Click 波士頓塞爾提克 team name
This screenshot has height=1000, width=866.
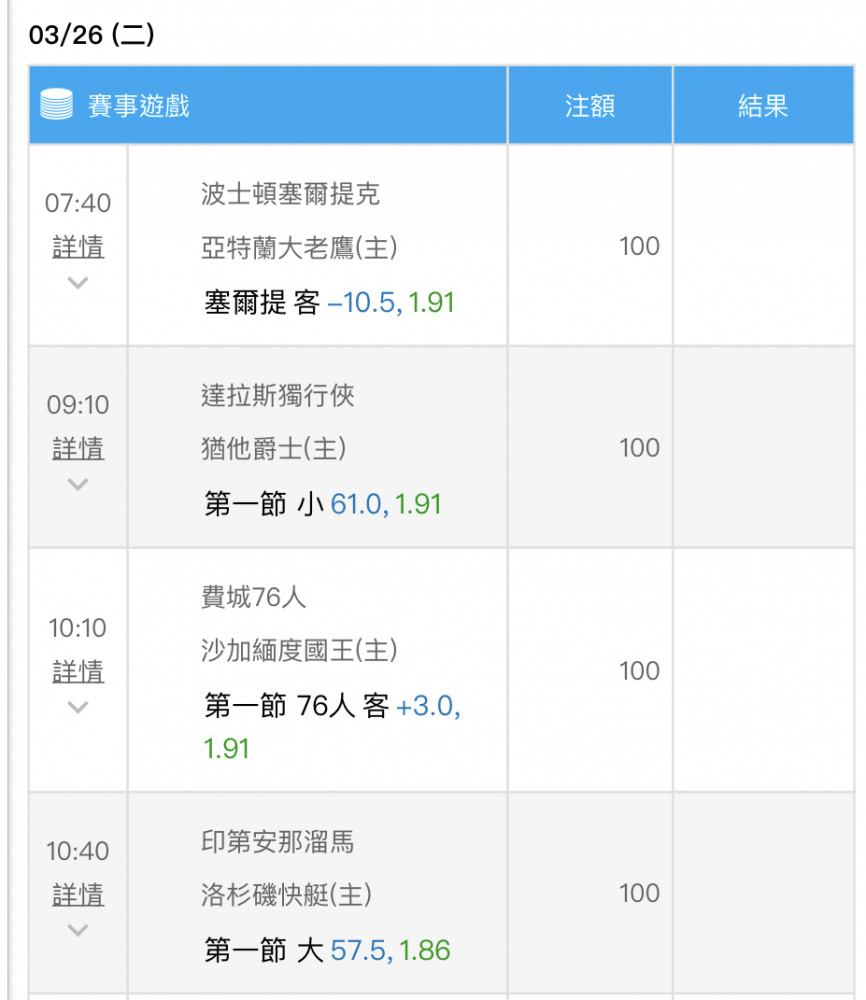pyautogui.click(x=290, y=194)
